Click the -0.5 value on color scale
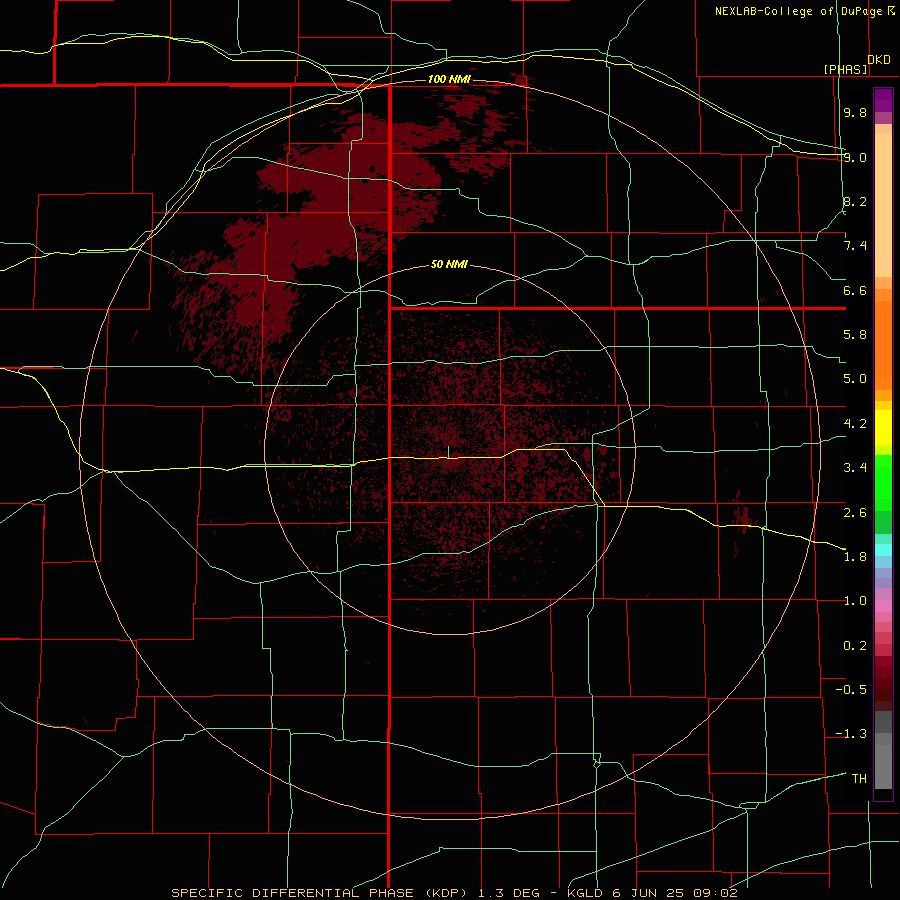Viewport: 900px width, 900px height. pos(851,690)
